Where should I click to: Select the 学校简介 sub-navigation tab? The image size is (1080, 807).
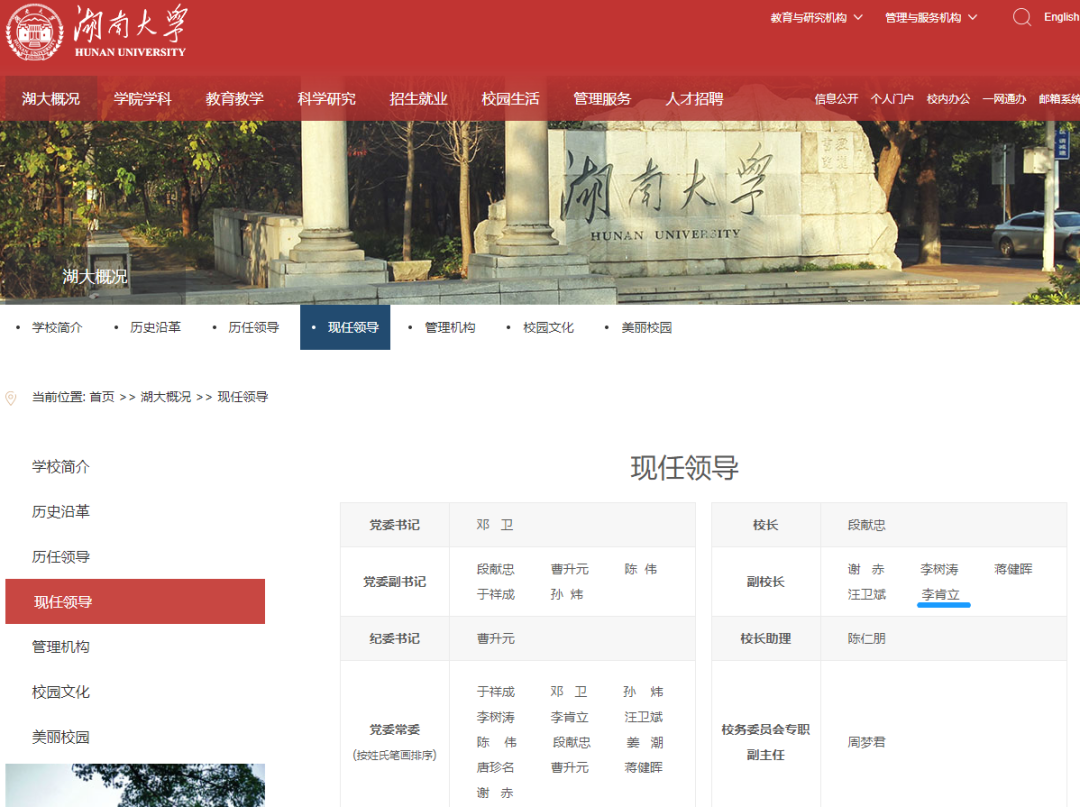click(56, 328)
